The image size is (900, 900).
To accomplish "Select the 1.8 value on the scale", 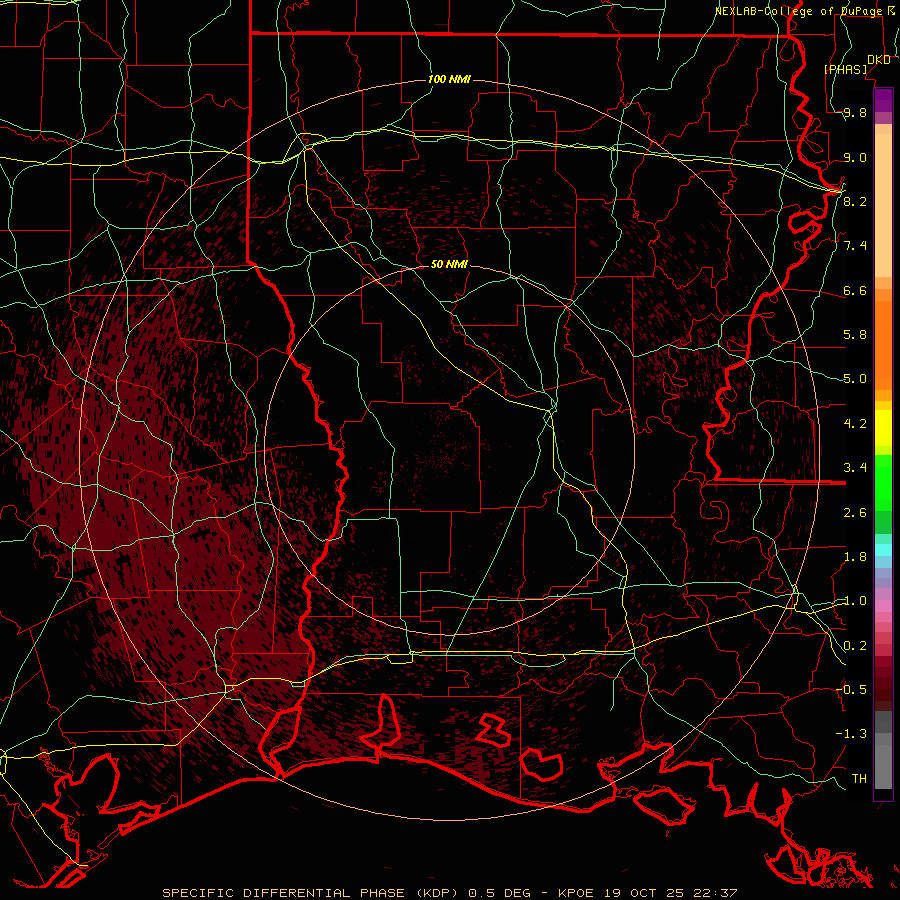I will [855, 557].
